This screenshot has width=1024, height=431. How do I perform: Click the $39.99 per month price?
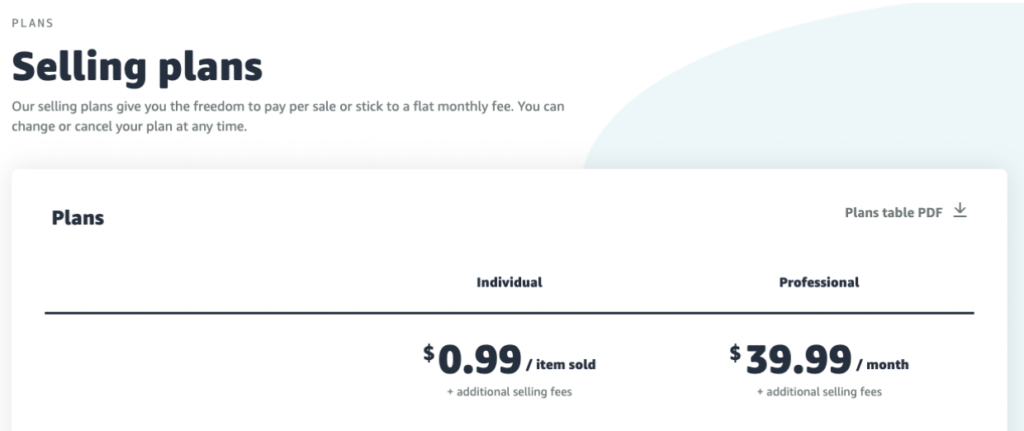819,360
